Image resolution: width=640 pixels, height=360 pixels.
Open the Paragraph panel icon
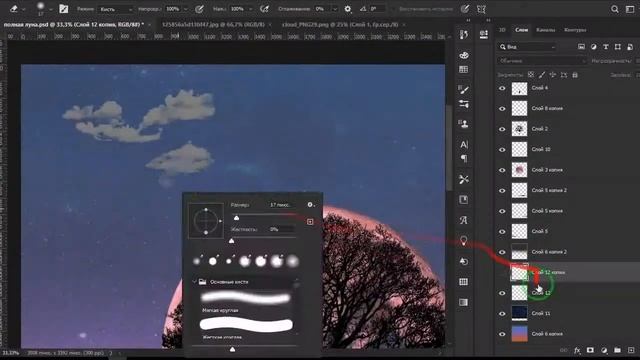click(x=464, y=158)
